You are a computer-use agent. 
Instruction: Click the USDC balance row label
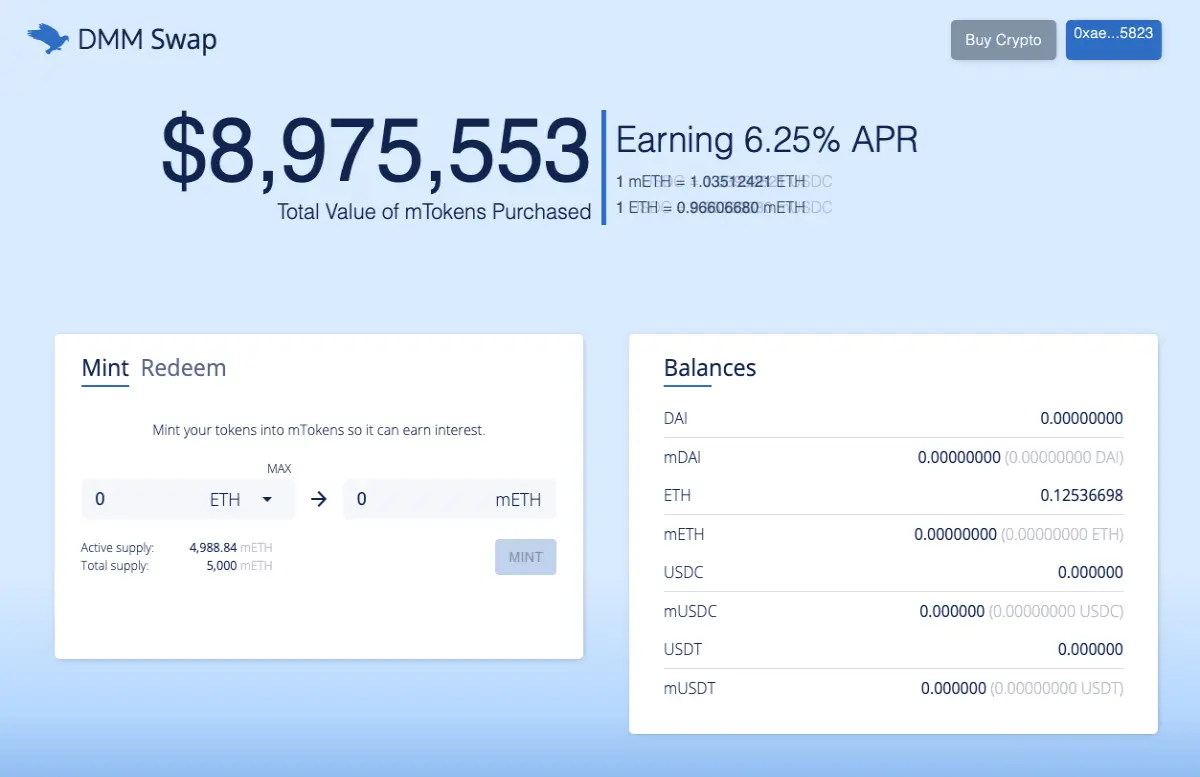coord(684,573)
